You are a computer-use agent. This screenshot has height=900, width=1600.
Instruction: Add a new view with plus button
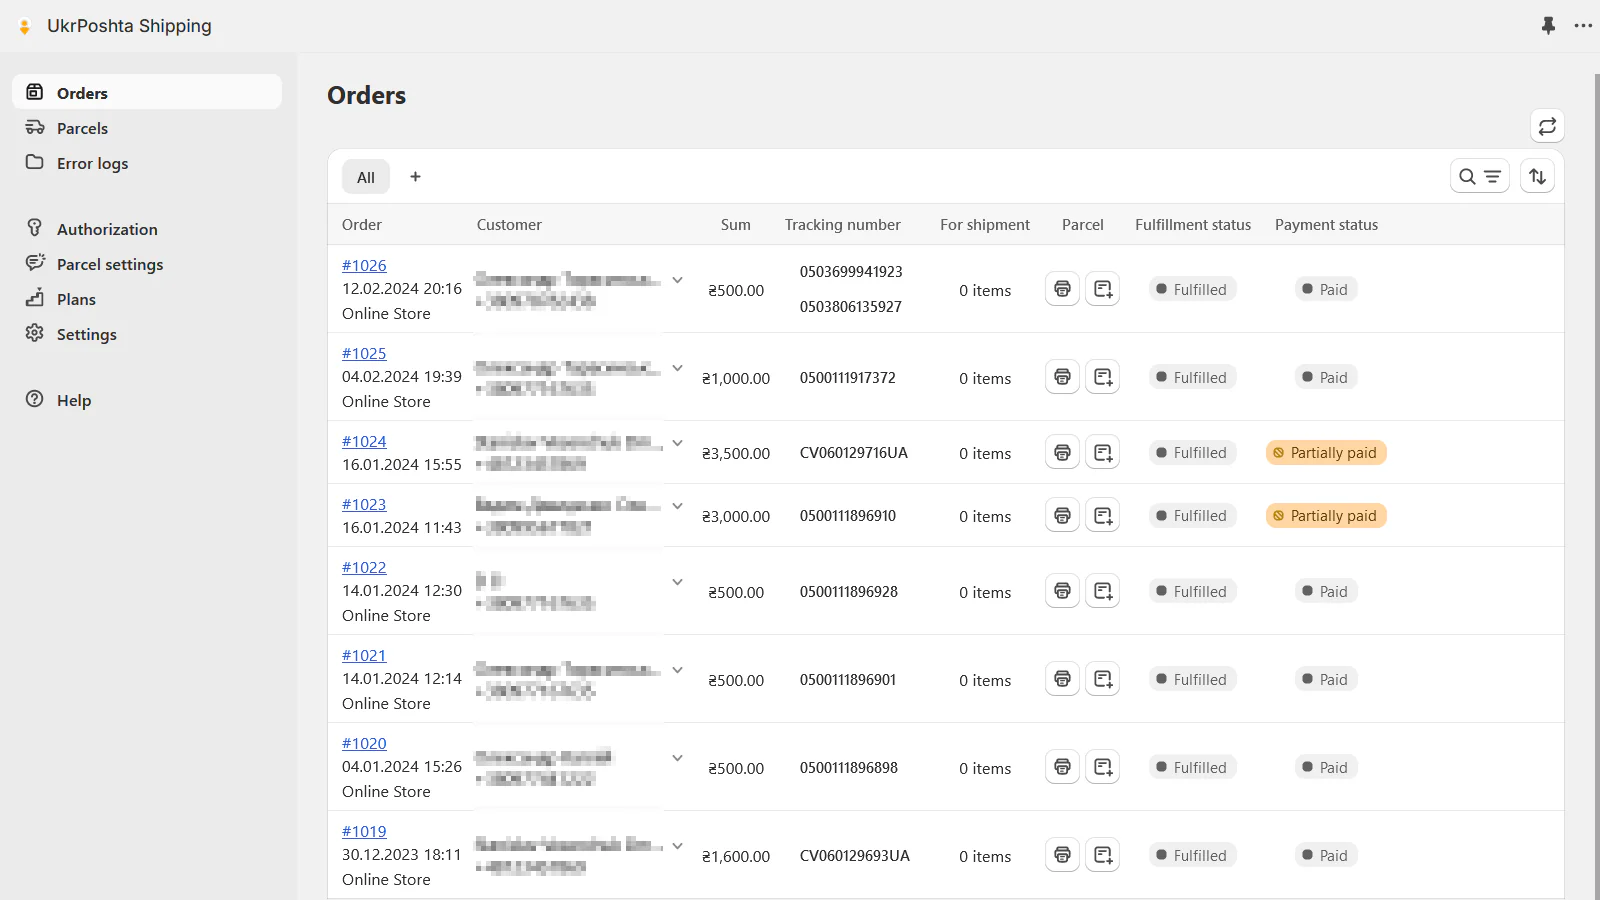pos(415,177)
